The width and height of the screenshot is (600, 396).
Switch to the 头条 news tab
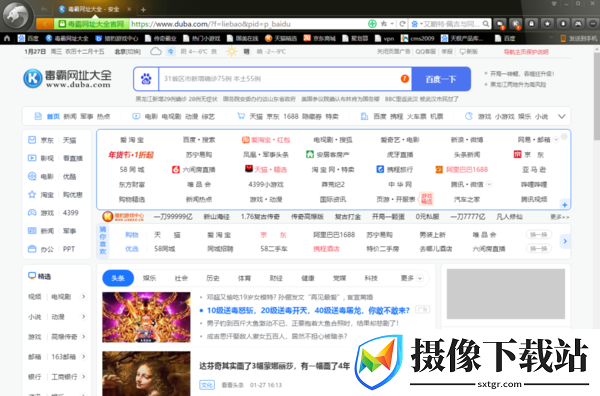tap(118, 278)
